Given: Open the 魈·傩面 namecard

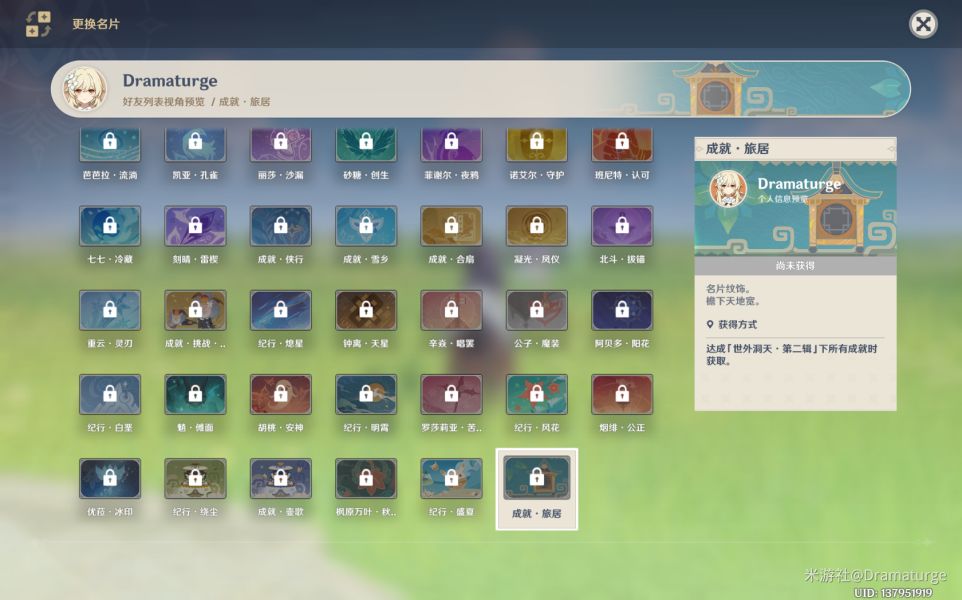Looking at the screenshot, I should coord(195,394).
